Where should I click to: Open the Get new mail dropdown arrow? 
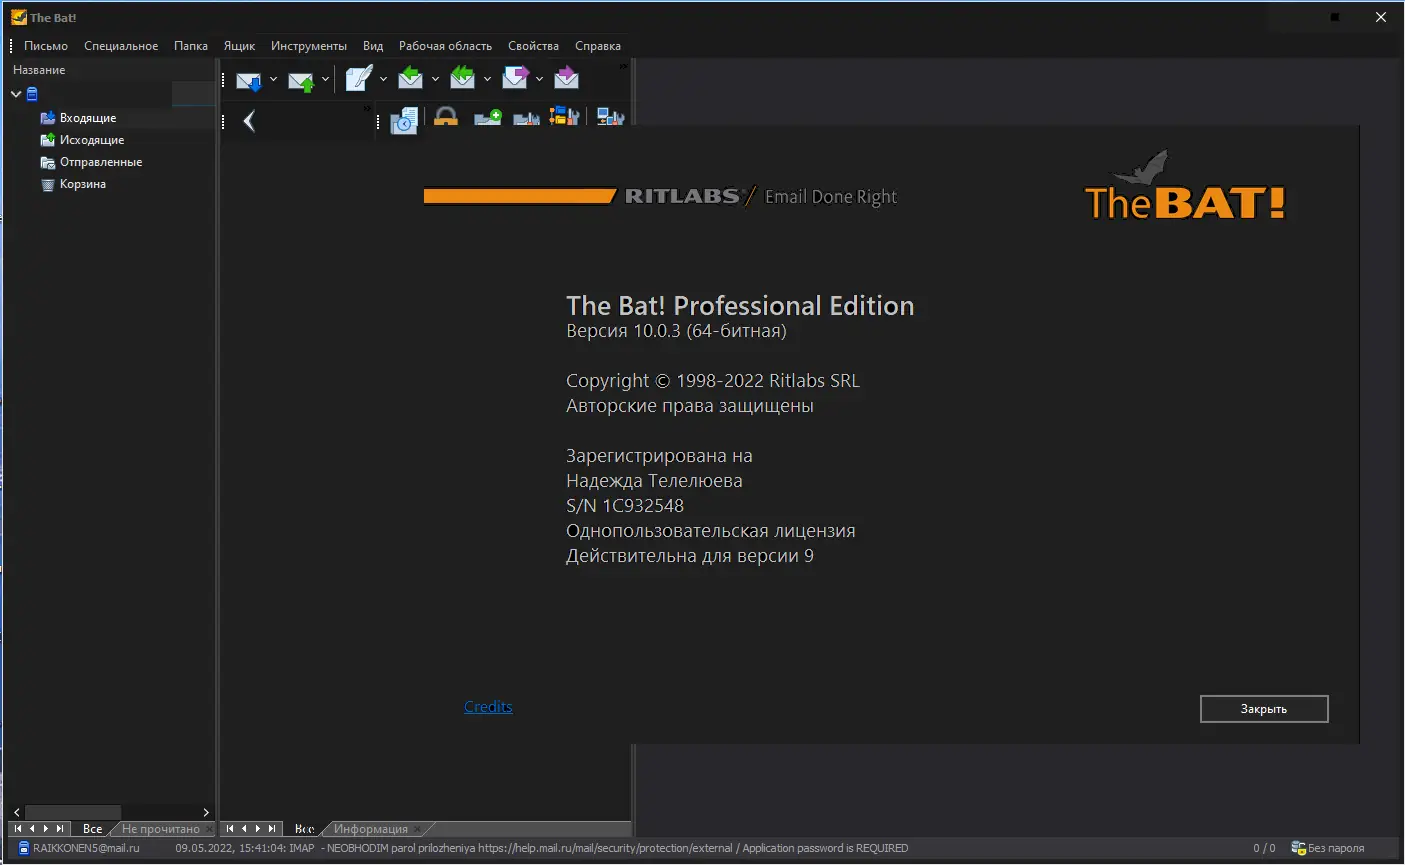273,79
